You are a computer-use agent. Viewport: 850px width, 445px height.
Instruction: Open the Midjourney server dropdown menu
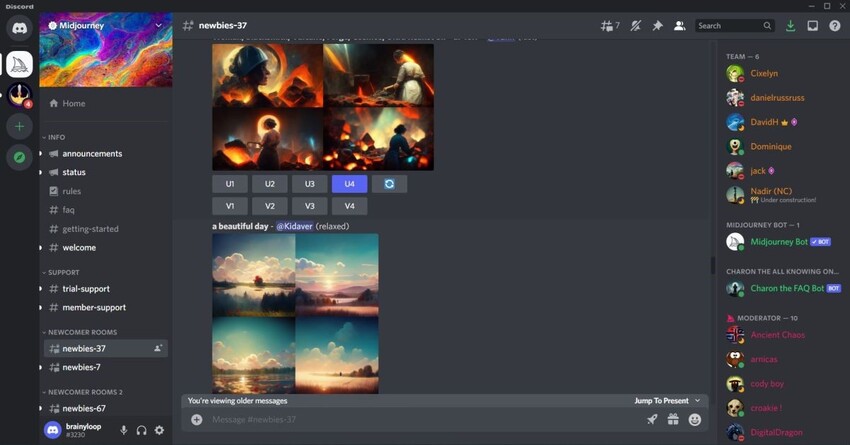point(158,24)
